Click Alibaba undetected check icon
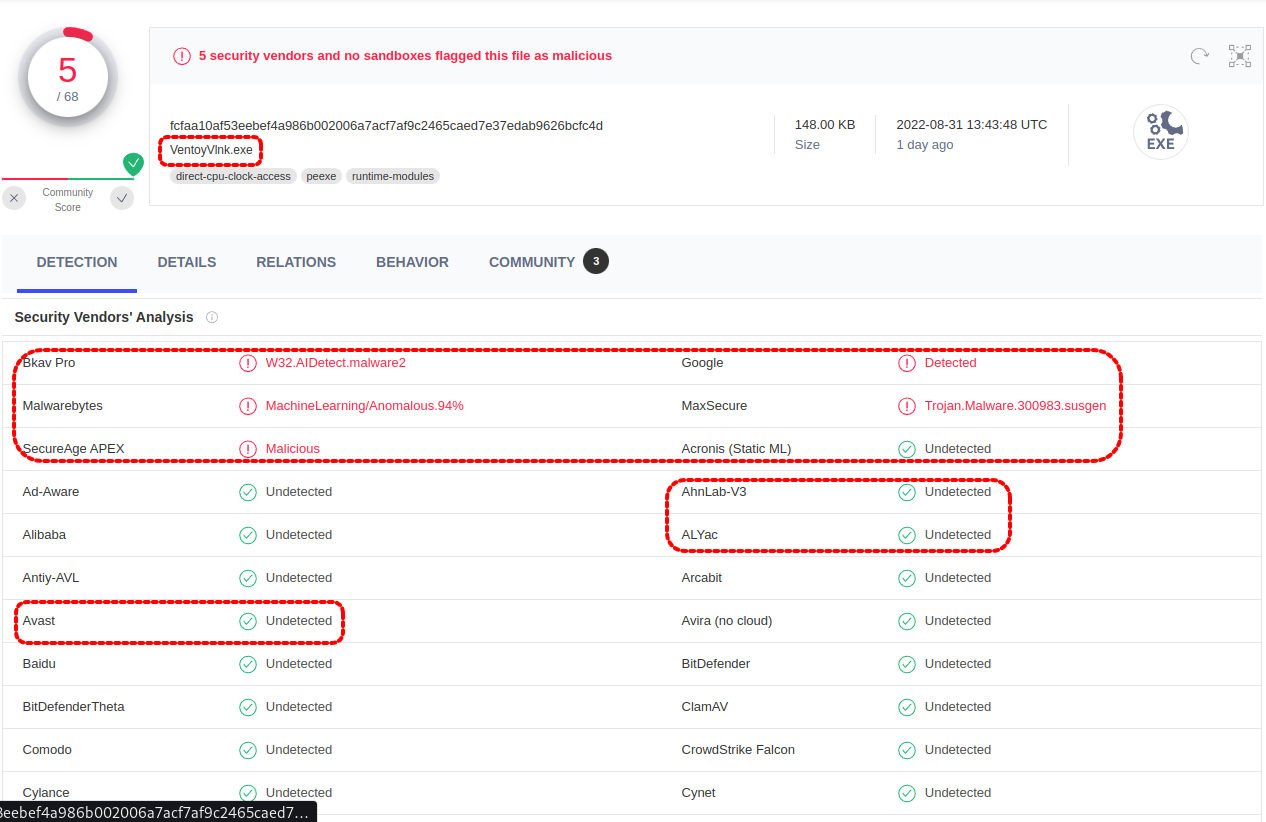 coord(248,535)
